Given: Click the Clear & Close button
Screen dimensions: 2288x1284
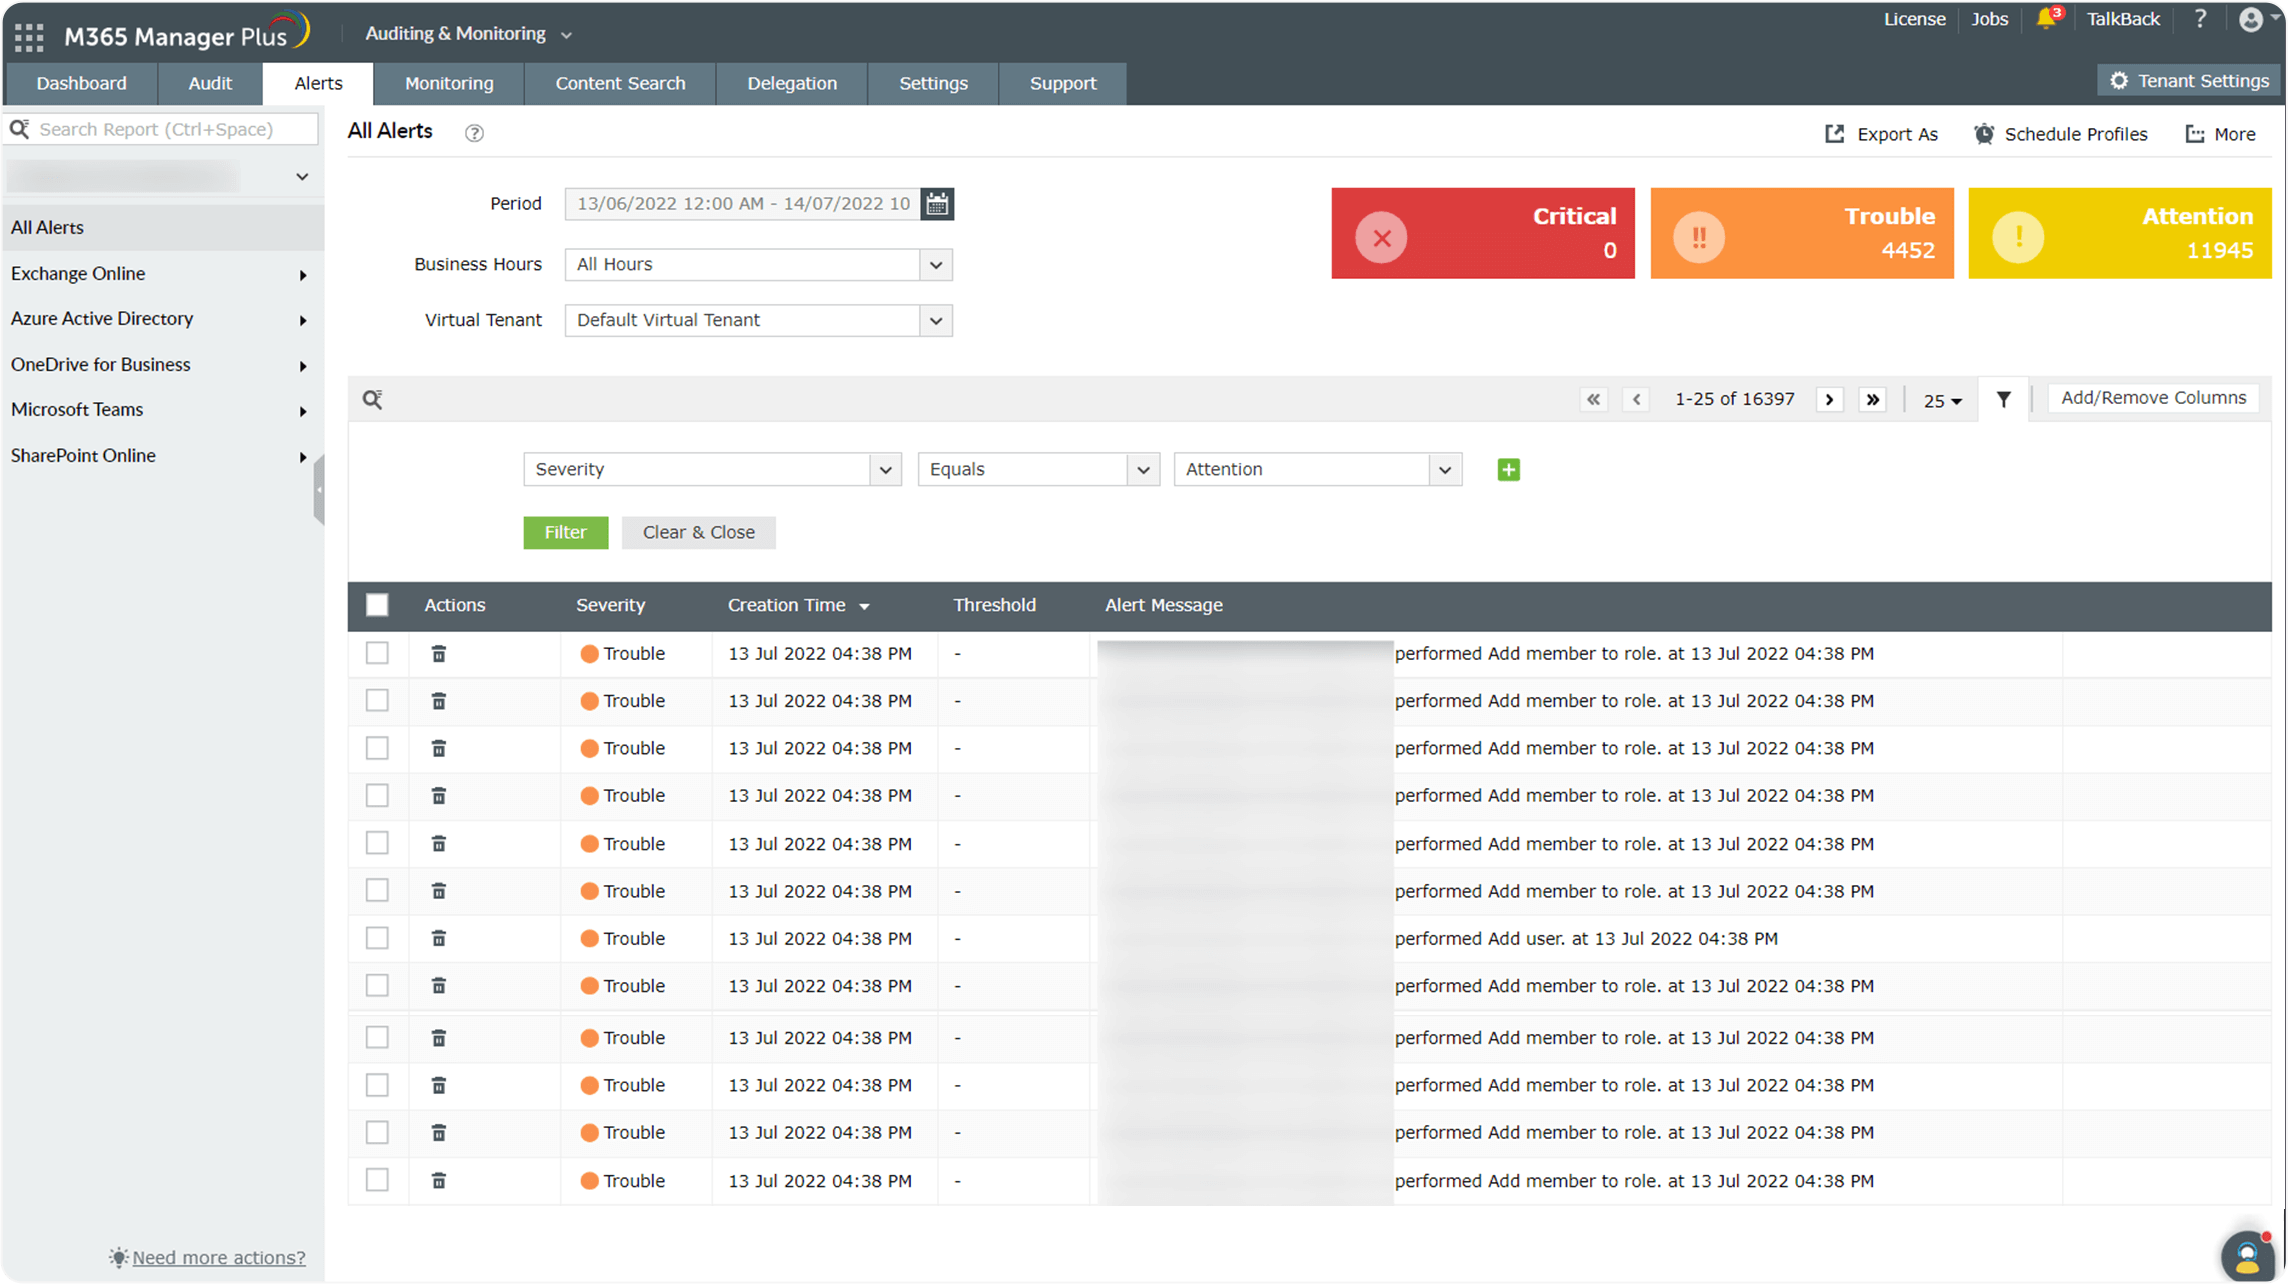Looking at the screenshot, I should [698, 532].
